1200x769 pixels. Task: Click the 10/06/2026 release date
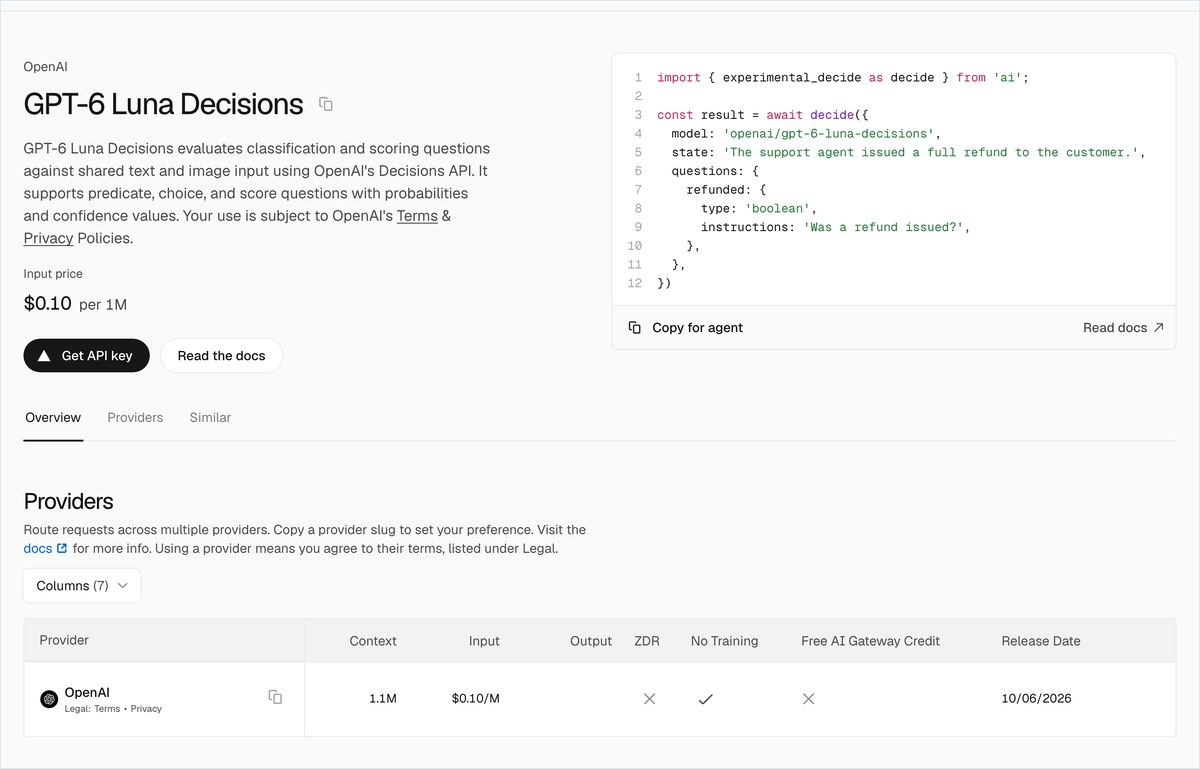(1036, 699)
